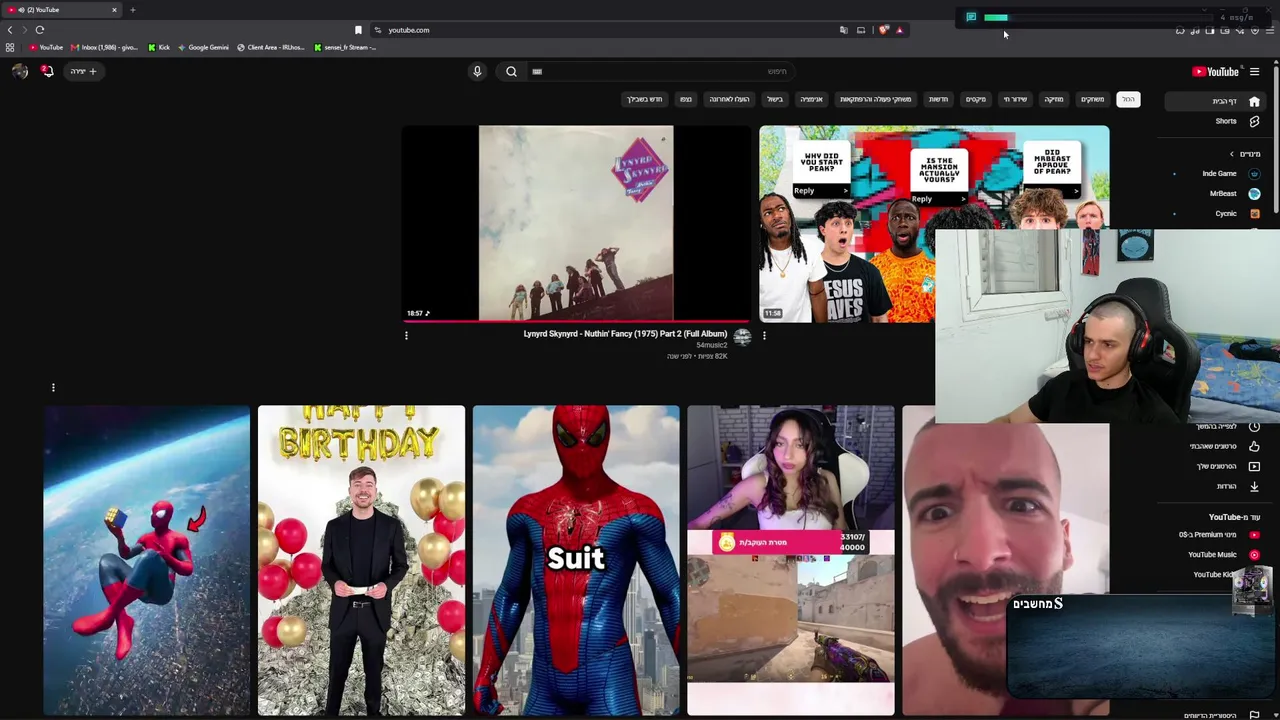Select the 'הועלו לאחרונה' filter chip
1280x720 pixels.
pyautogui.click(x=729, y=99)
